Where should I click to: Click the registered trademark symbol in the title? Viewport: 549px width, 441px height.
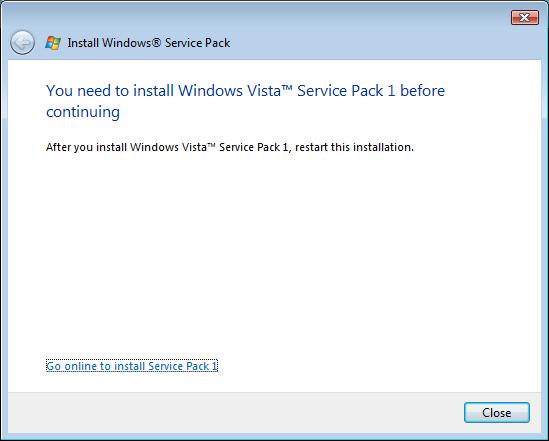(157, 43)
